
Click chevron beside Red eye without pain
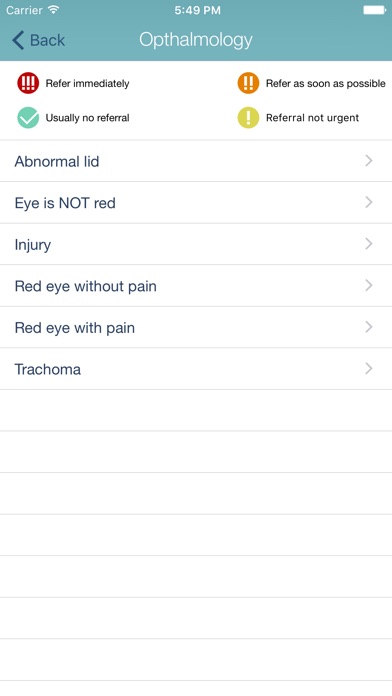tap(368, 285)
